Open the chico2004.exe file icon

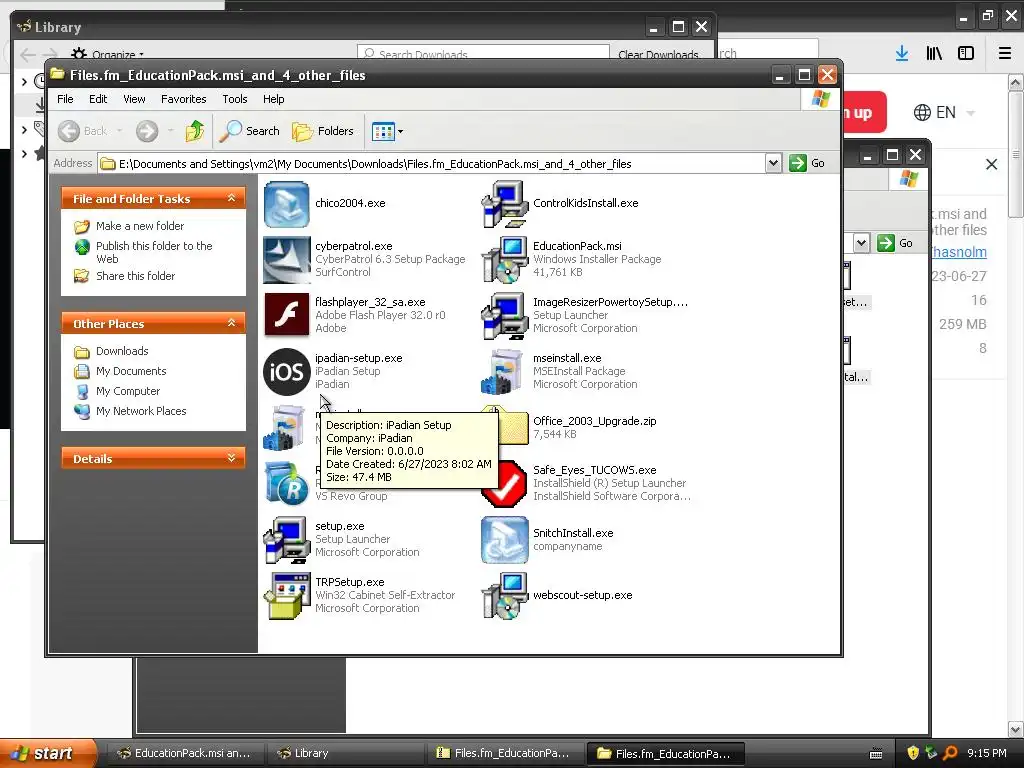286,204
